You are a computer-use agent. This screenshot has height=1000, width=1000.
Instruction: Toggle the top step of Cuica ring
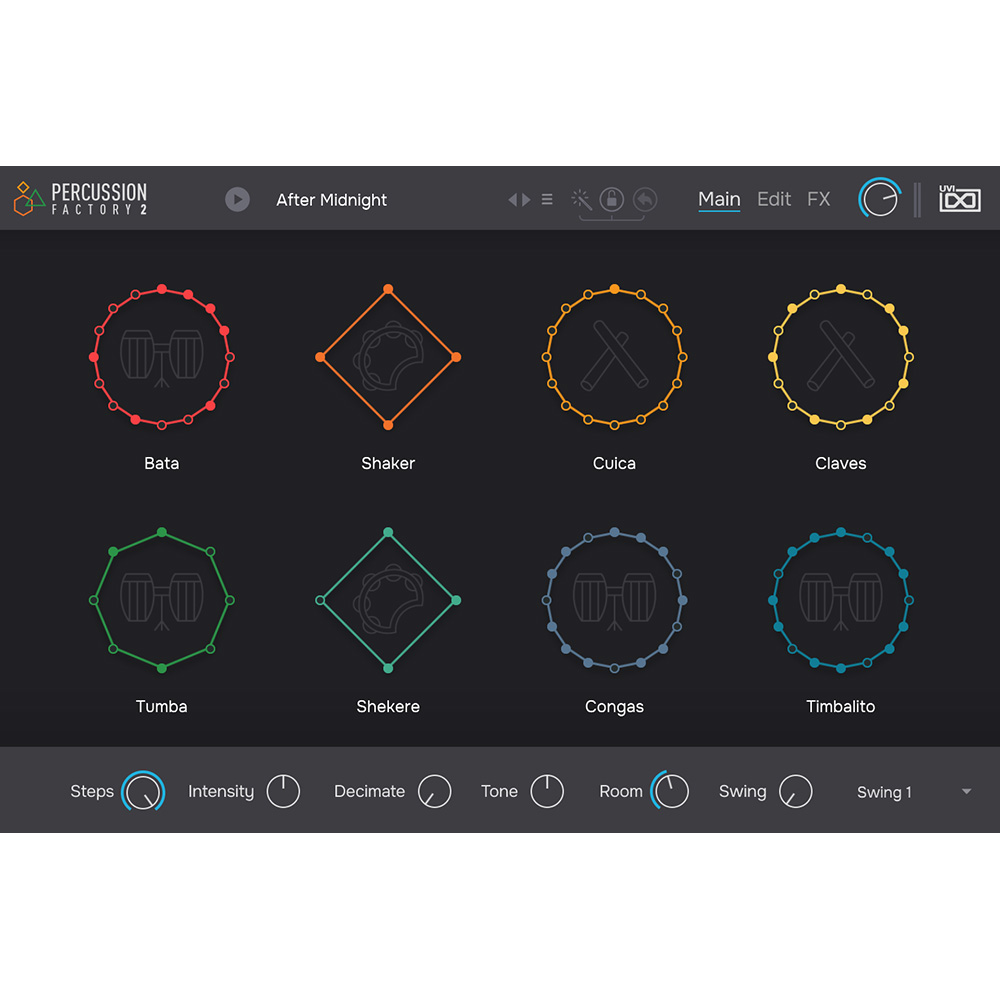614,289
